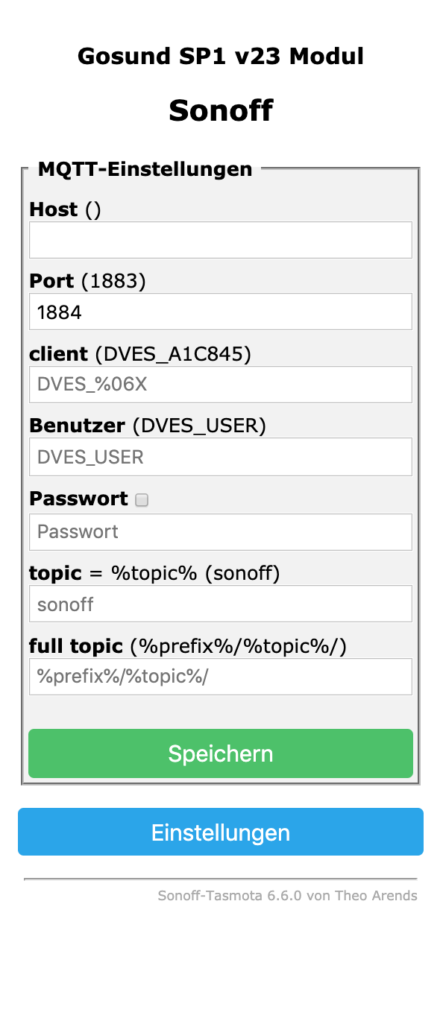Click the bold Host label
The image size is (443, 1024).
click(x=54, y=210)
